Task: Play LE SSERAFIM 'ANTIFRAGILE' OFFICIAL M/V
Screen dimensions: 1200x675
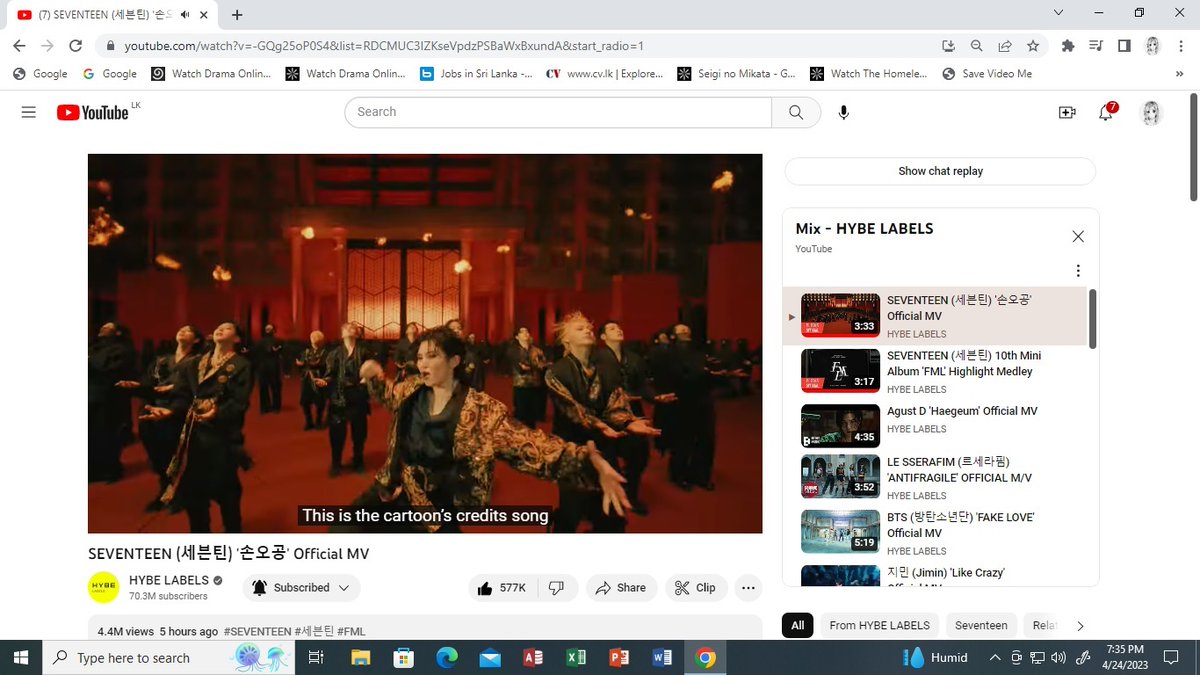Action: click(935, 477)
